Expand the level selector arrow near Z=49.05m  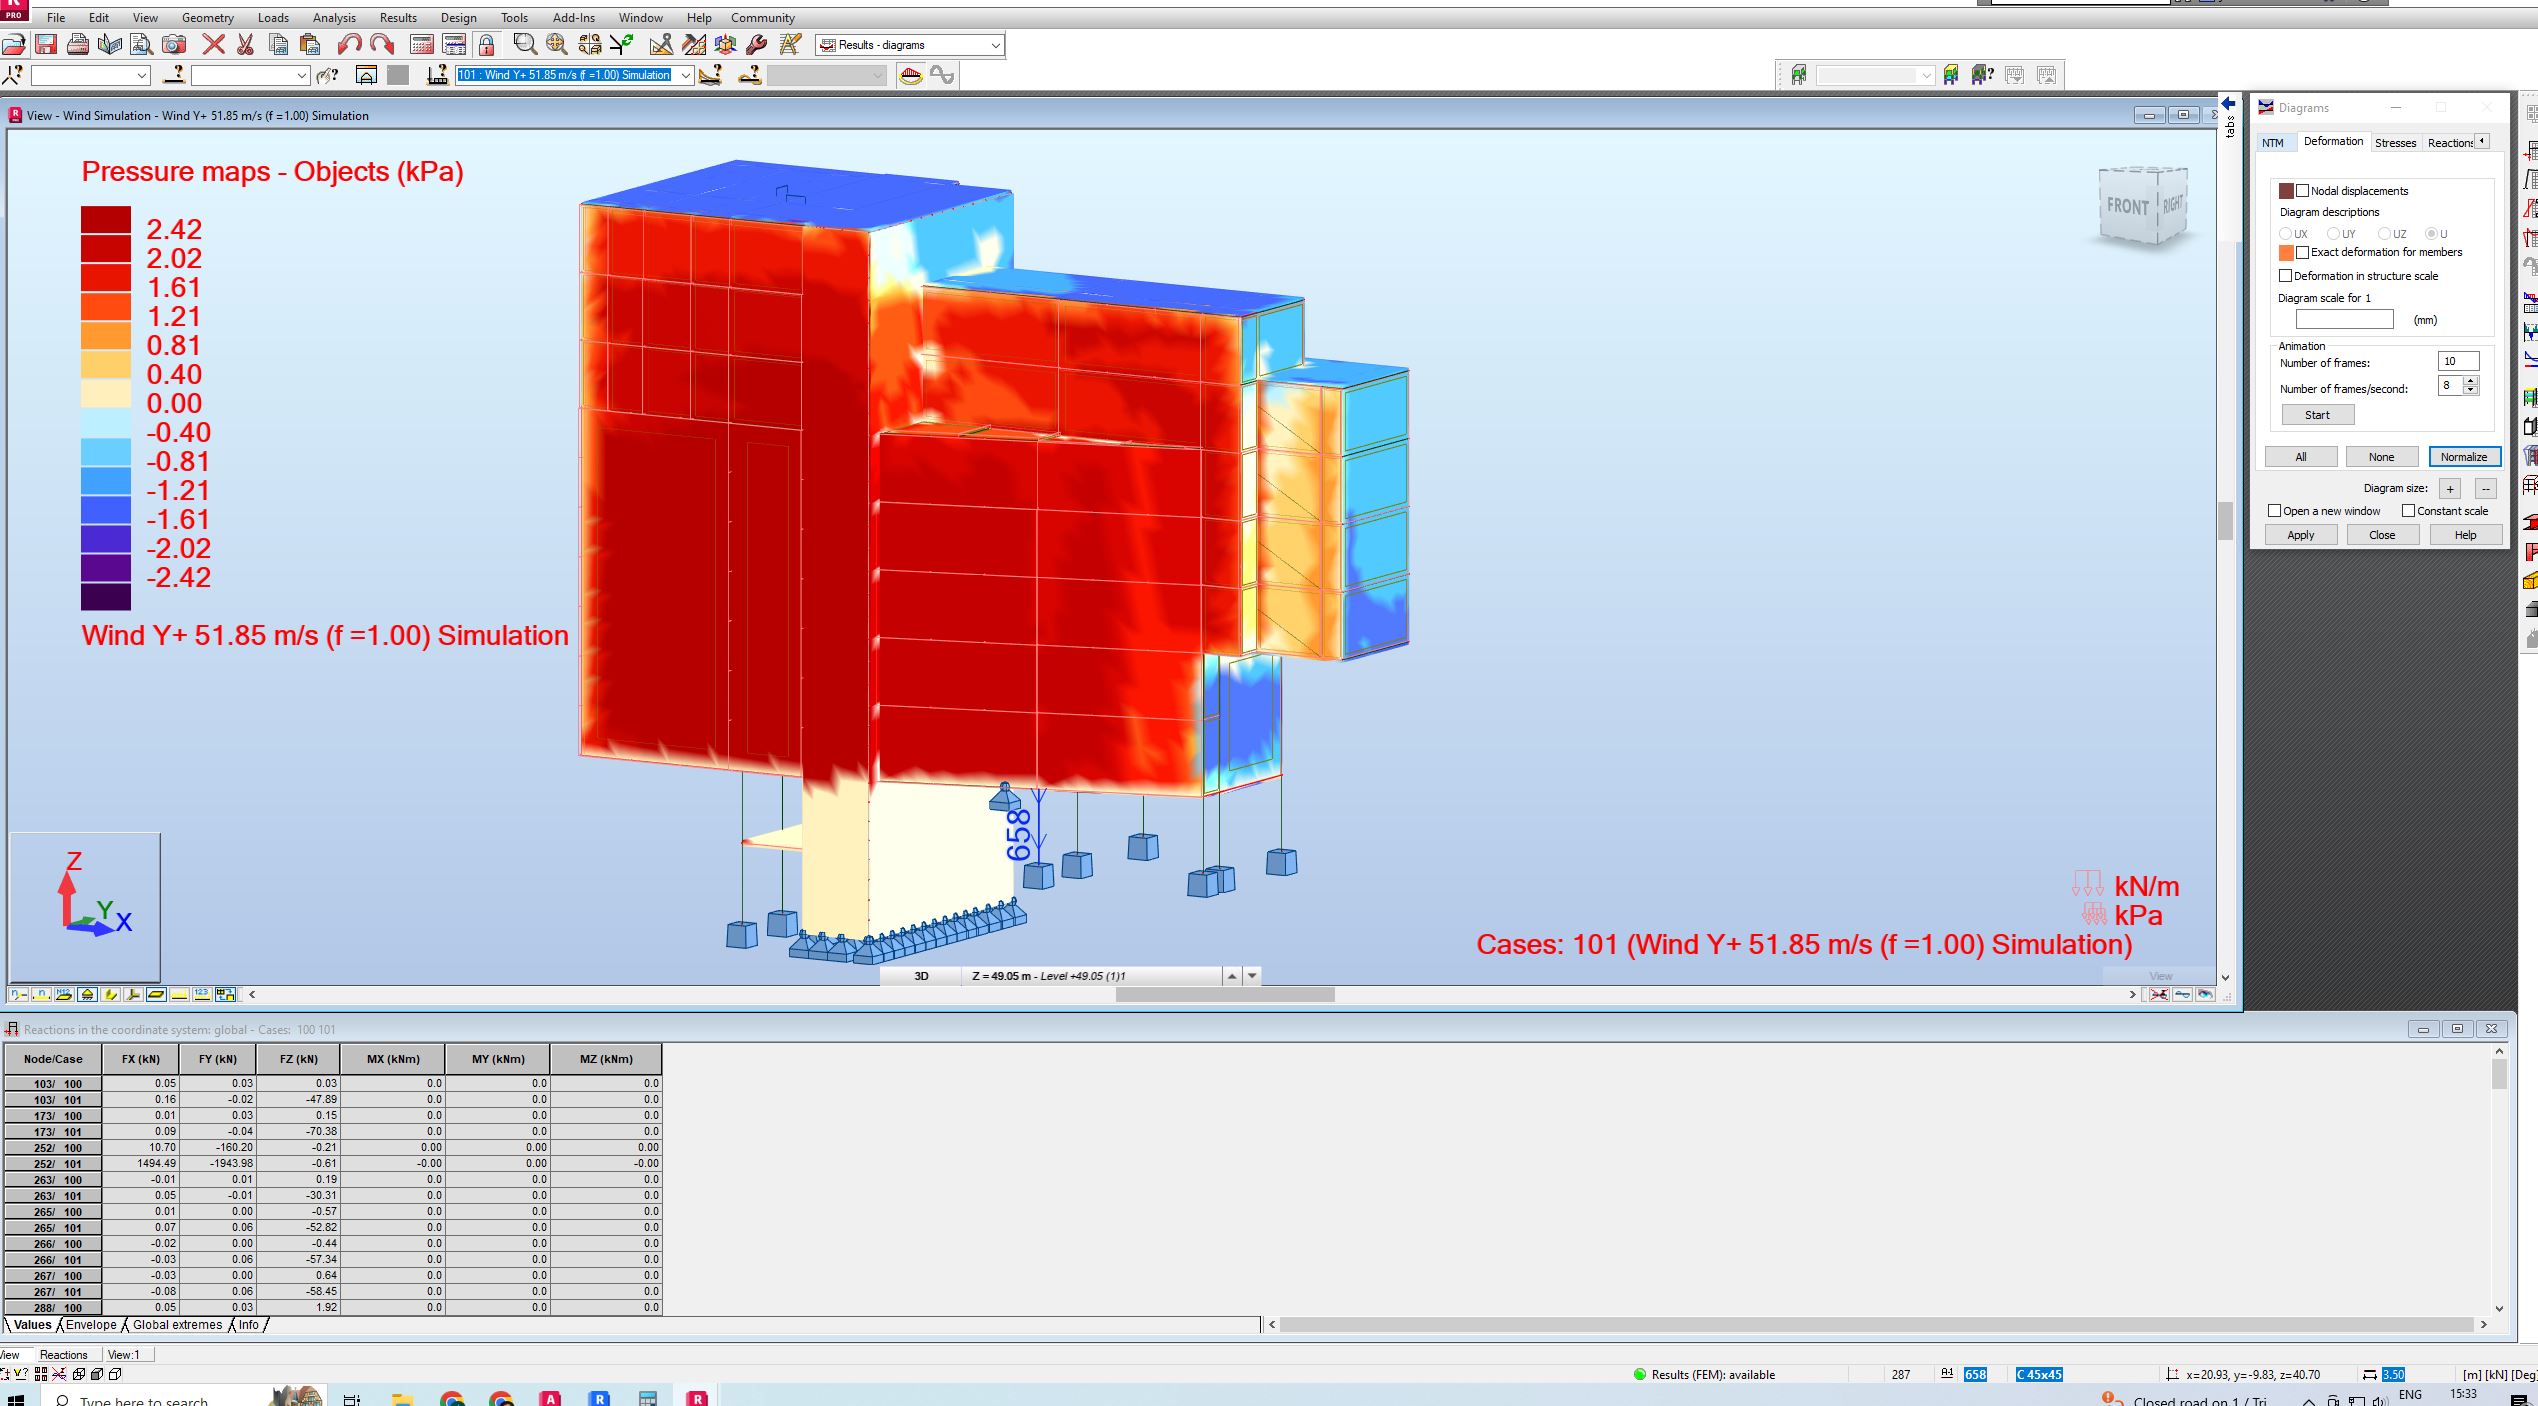tap(1233, 976)
